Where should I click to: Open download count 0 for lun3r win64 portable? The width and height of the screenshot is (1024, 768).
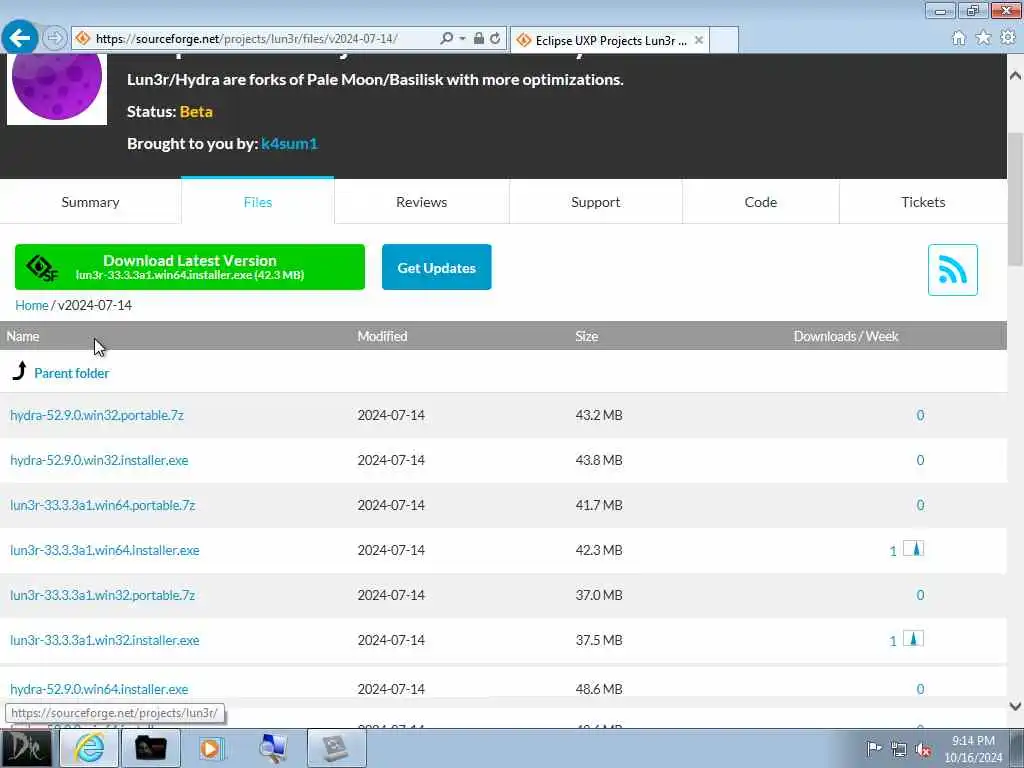(x=920, y=505)
